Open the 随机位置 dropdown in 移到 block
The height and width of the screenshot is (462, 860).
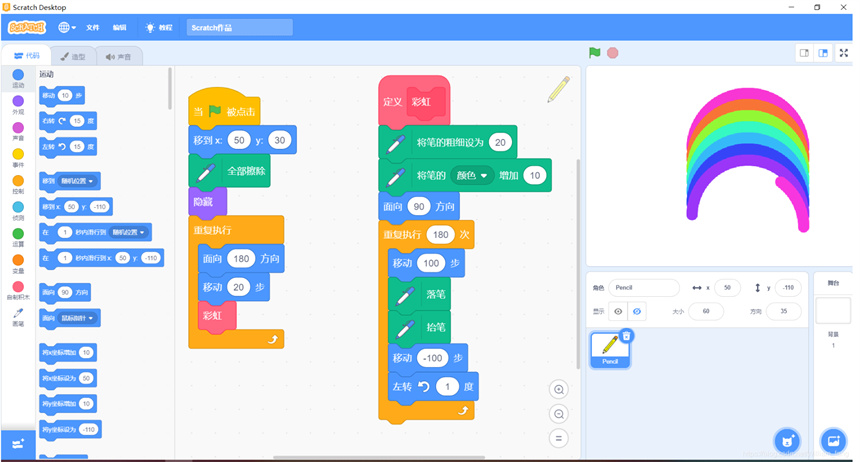tap(80, 181)
